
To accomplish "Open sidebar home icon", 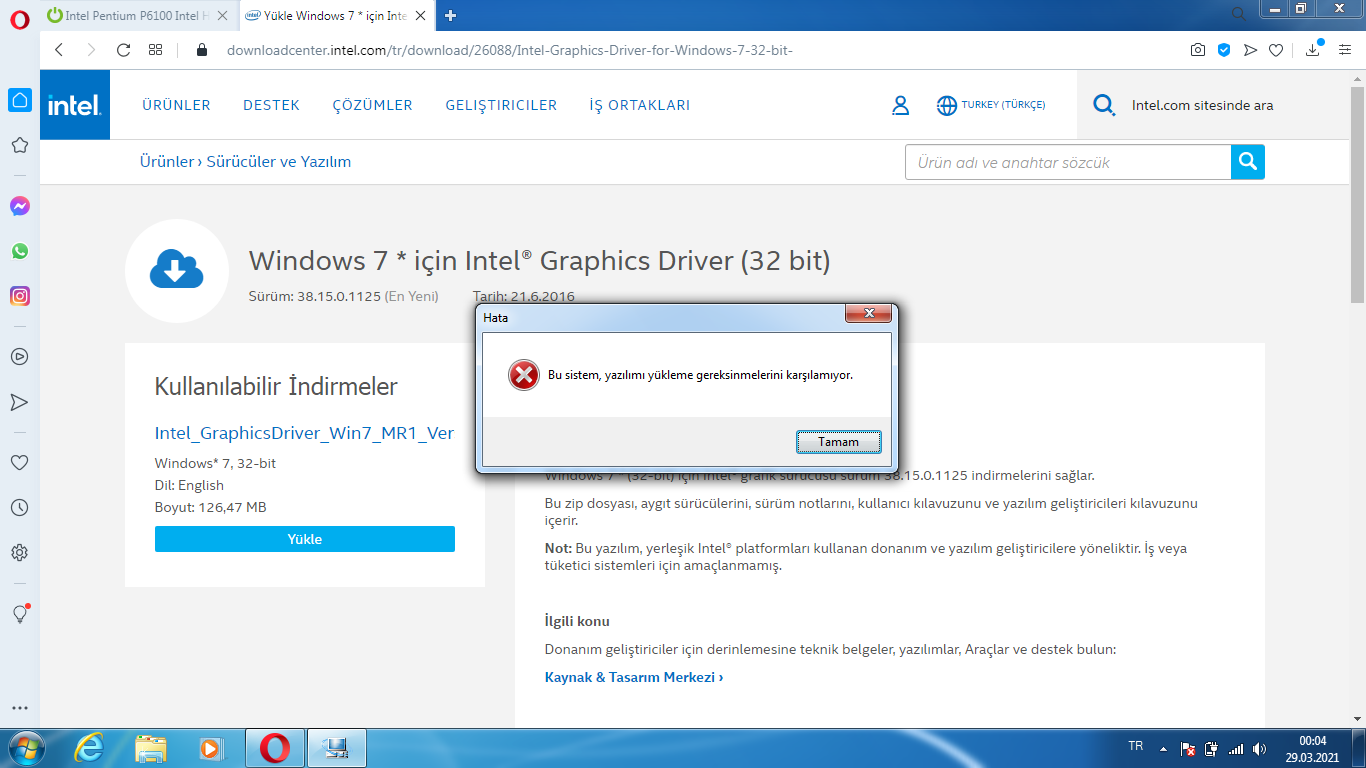I will pos(20,100).
